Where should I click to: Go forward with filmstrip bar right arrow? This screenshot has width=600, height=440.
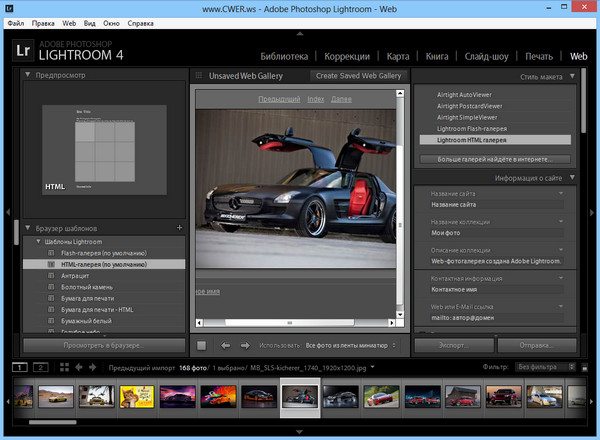pos(93,367)
